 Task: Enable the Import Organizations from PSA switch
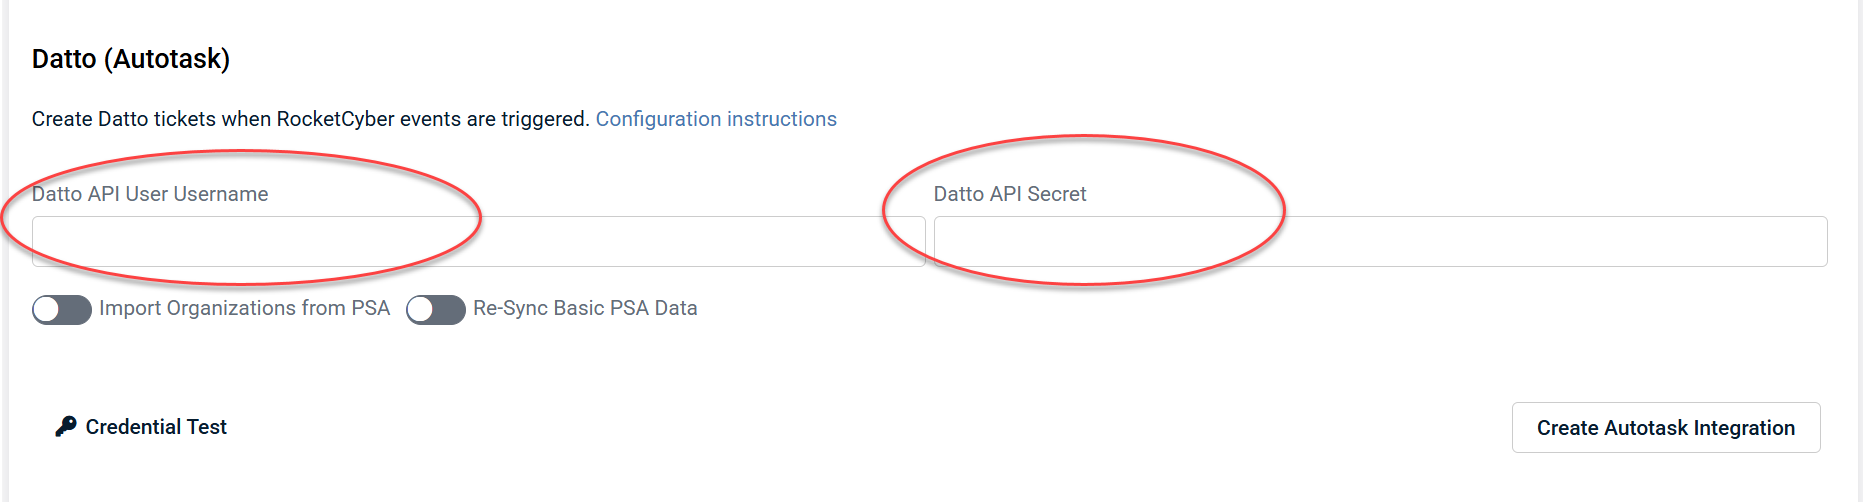[x=62, y=310]
